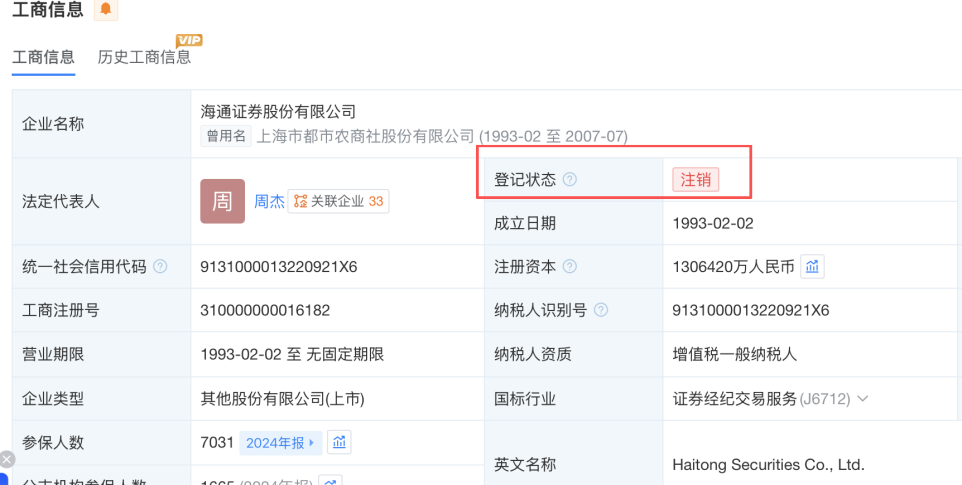The width and height of the screenshot is (962, 485).
Task: Click help icon beside 纳税人识别号
Action: click(601, 310)
